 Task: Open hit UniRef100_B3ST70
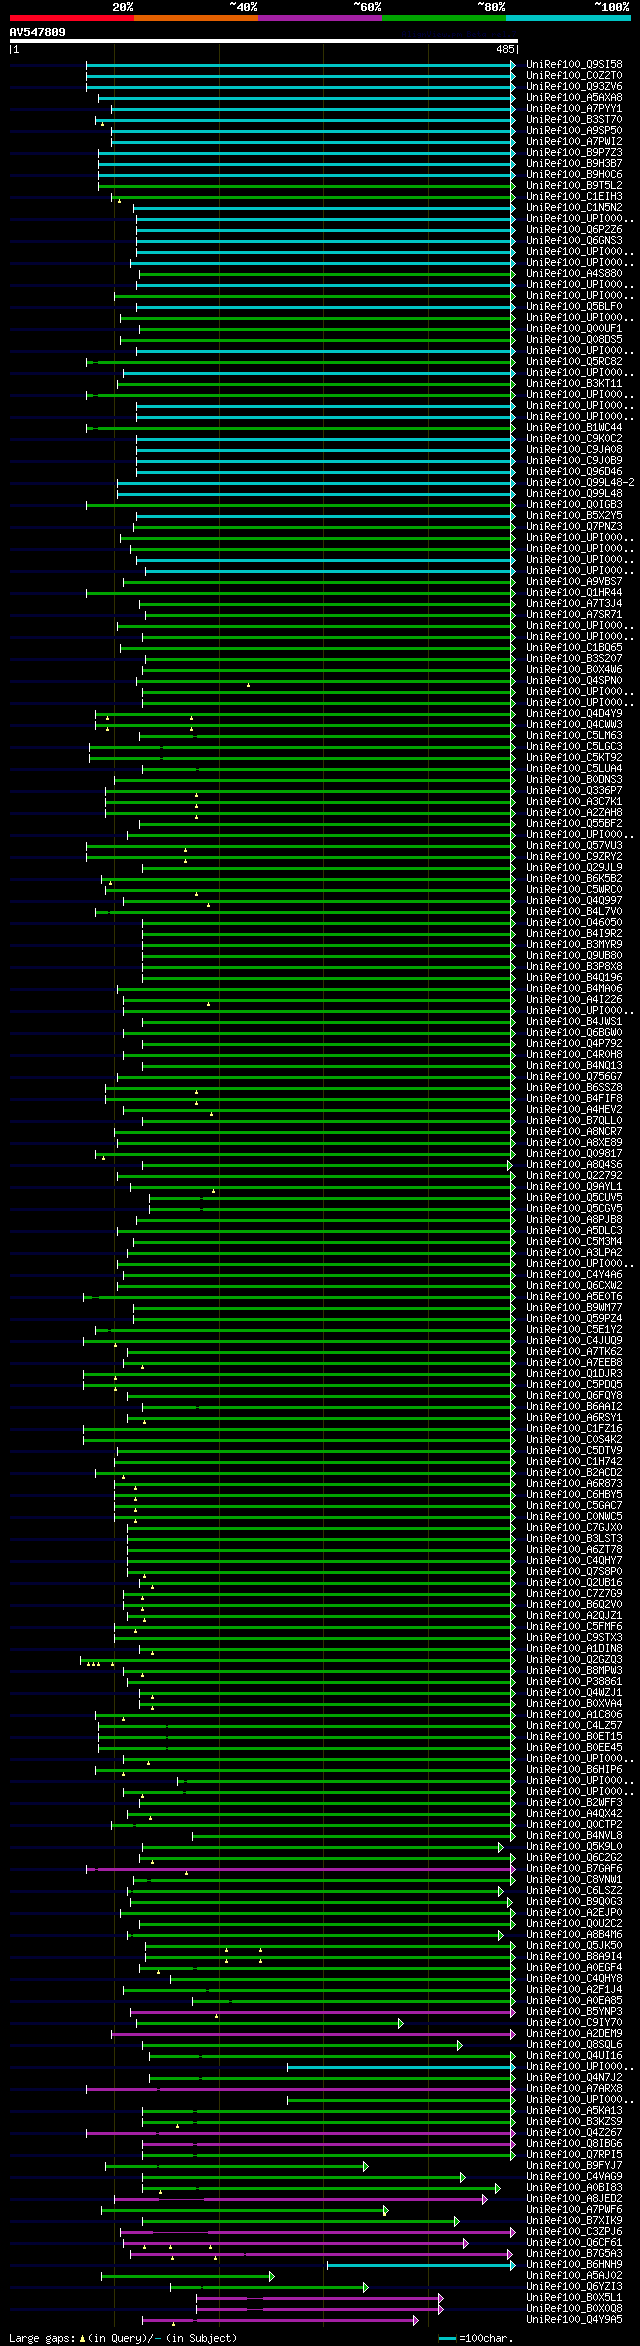point(574,119)
